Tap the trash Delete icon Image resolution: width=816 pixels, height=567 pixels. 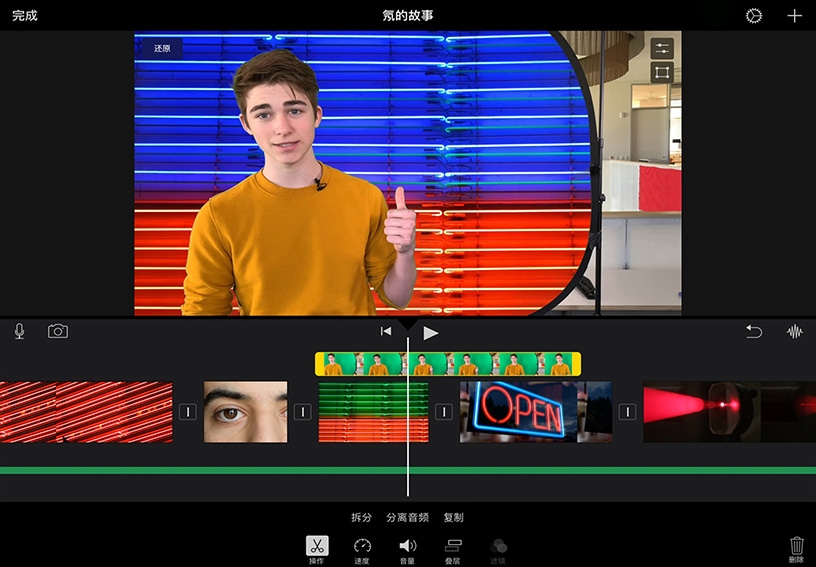[x=796, y=546]
